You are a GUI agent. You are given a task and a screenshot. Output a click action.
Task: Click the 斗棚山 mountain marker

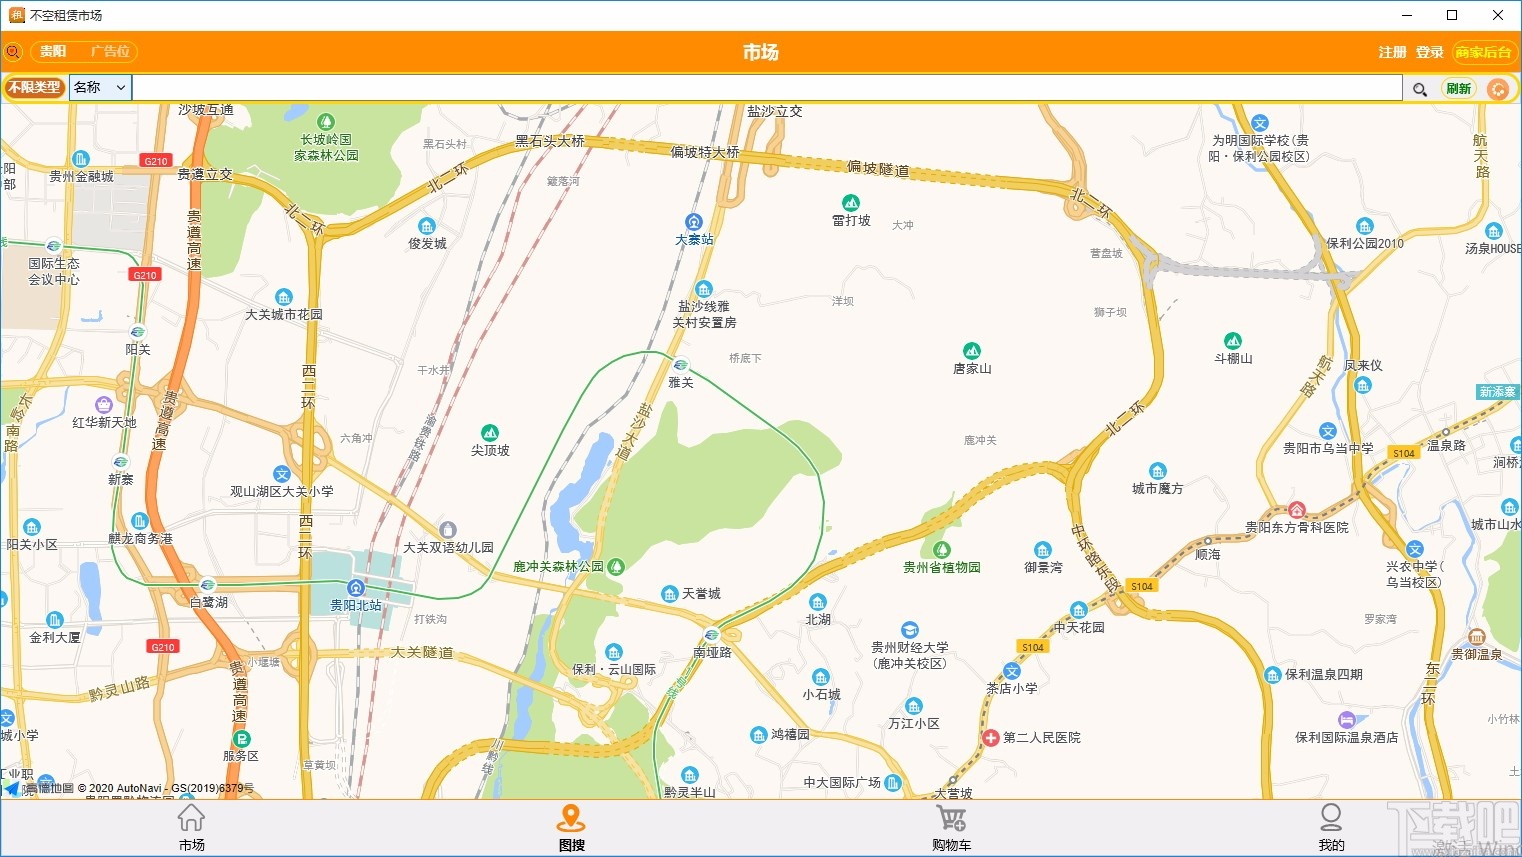tap(1233, 340)
